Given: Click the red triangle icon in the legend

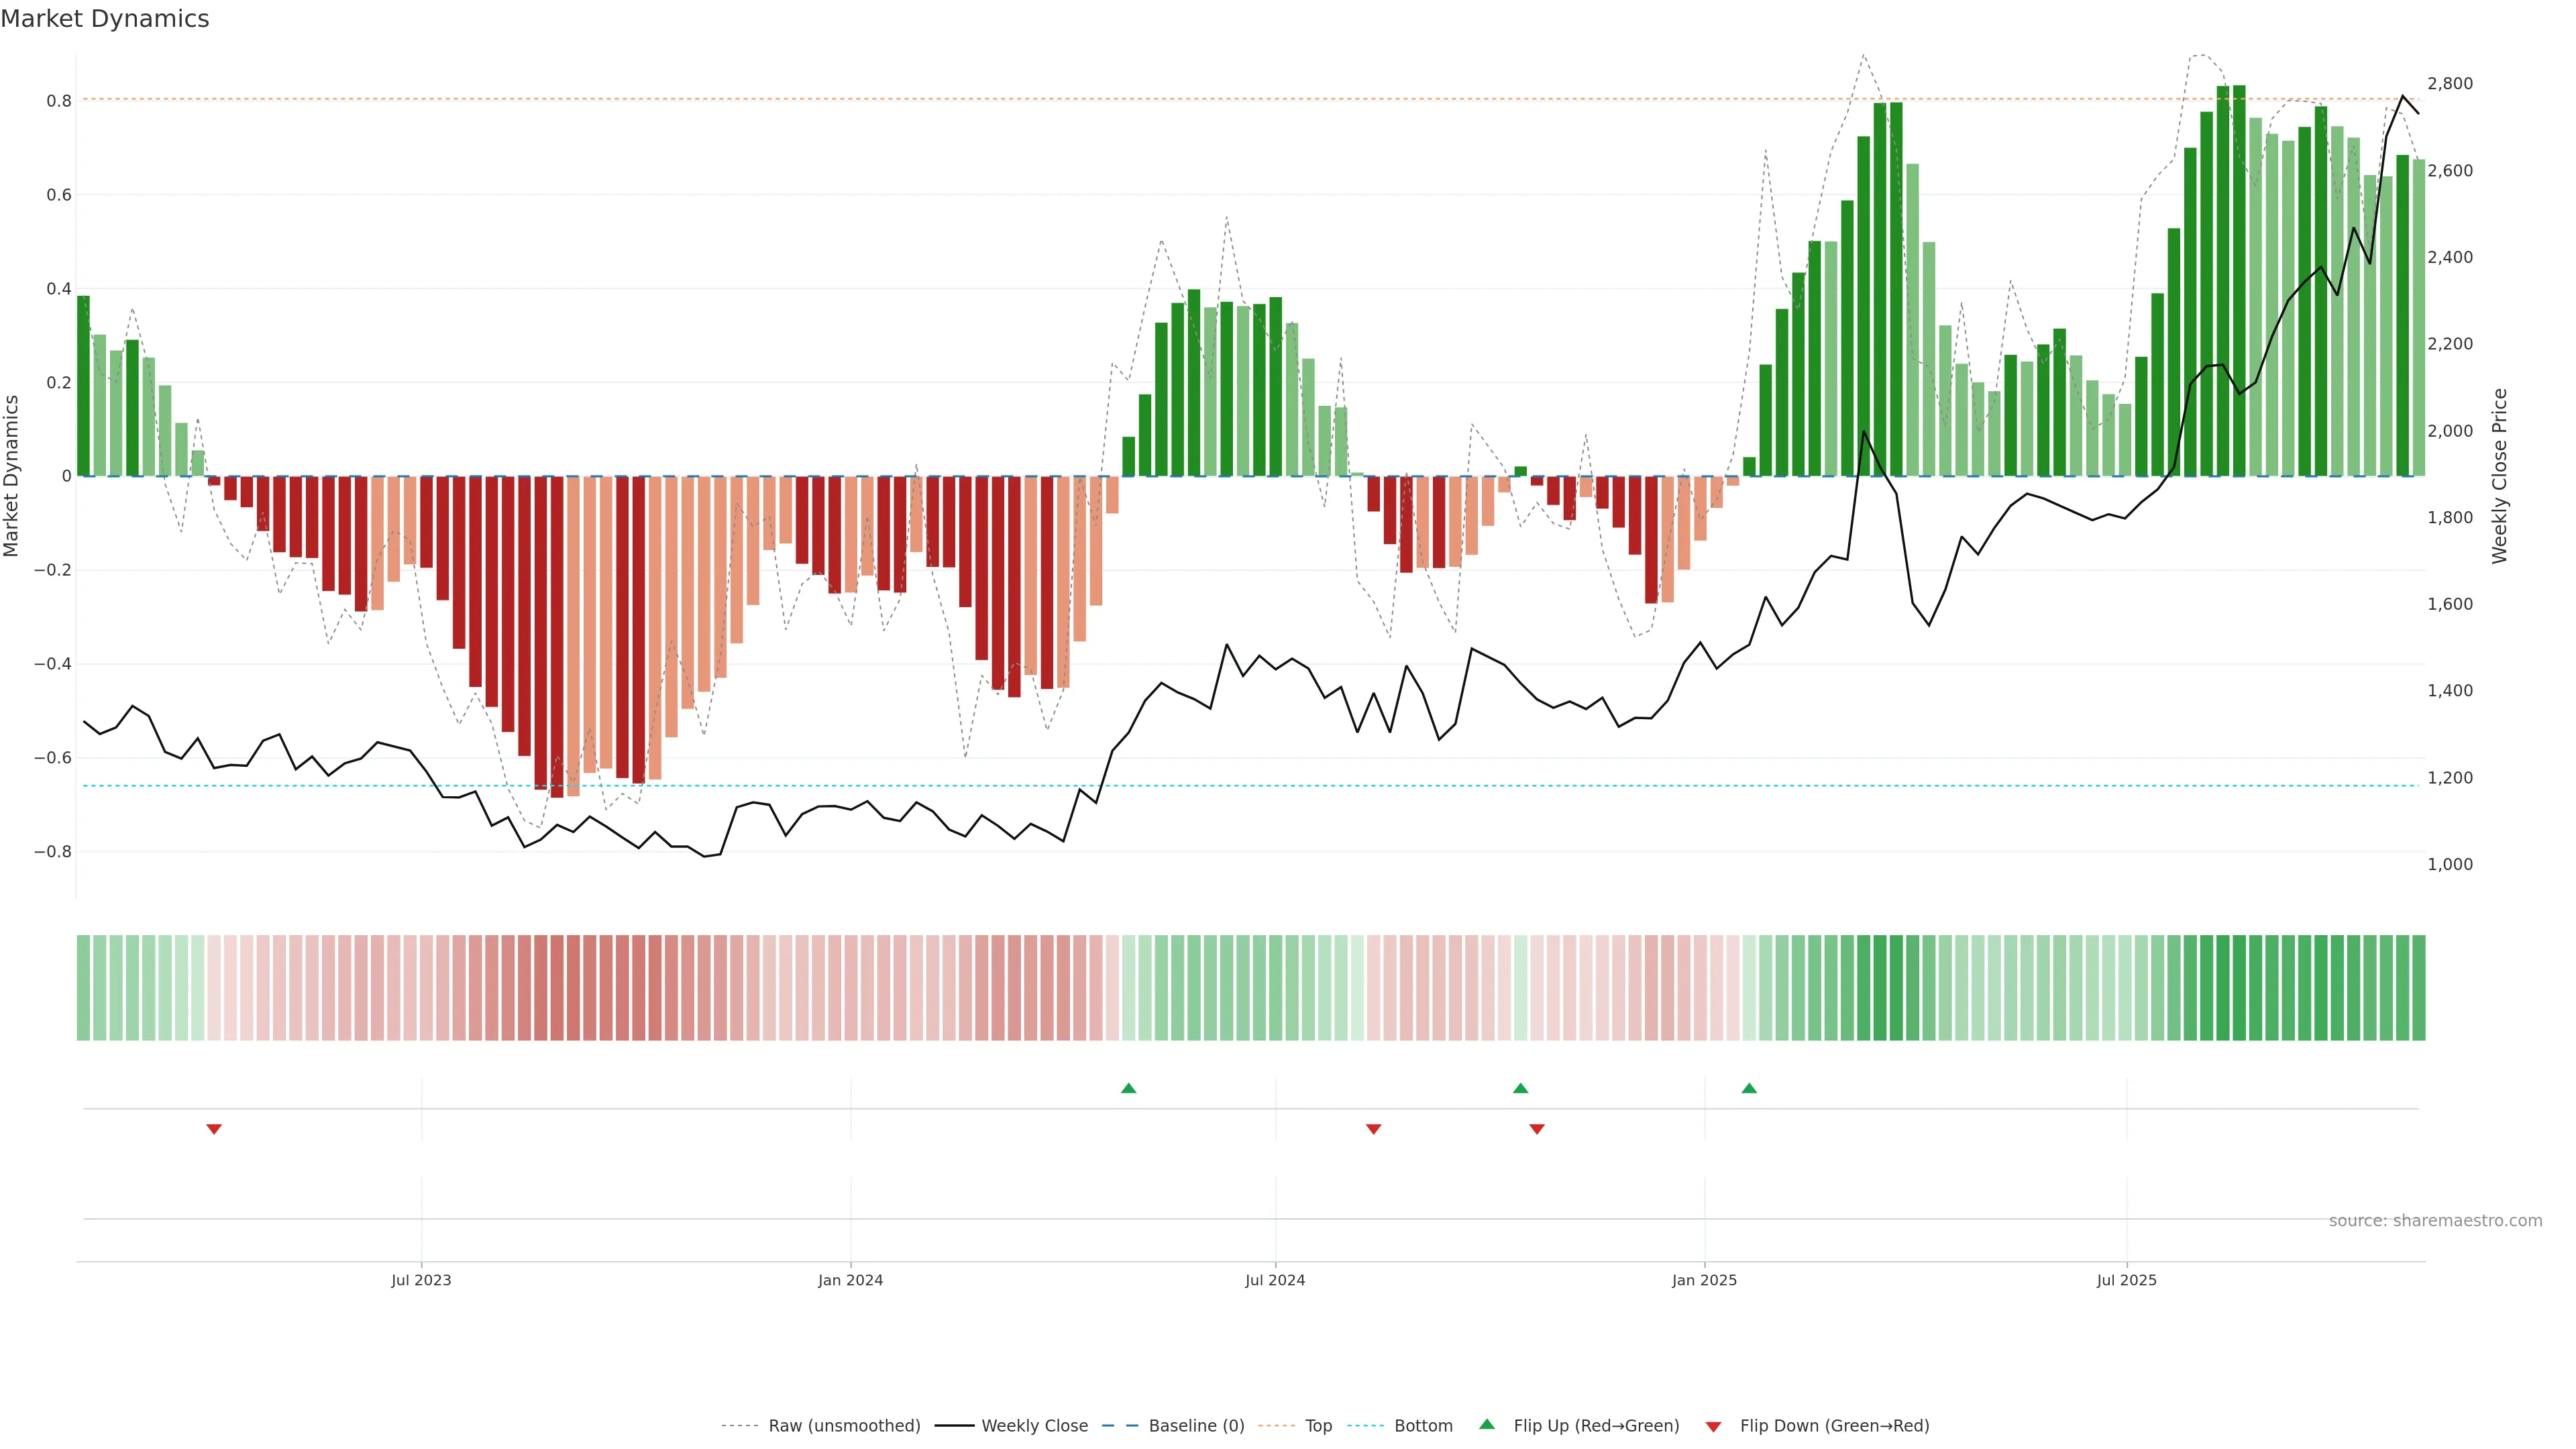Looking at the screenshot, I should 1713,1427.
